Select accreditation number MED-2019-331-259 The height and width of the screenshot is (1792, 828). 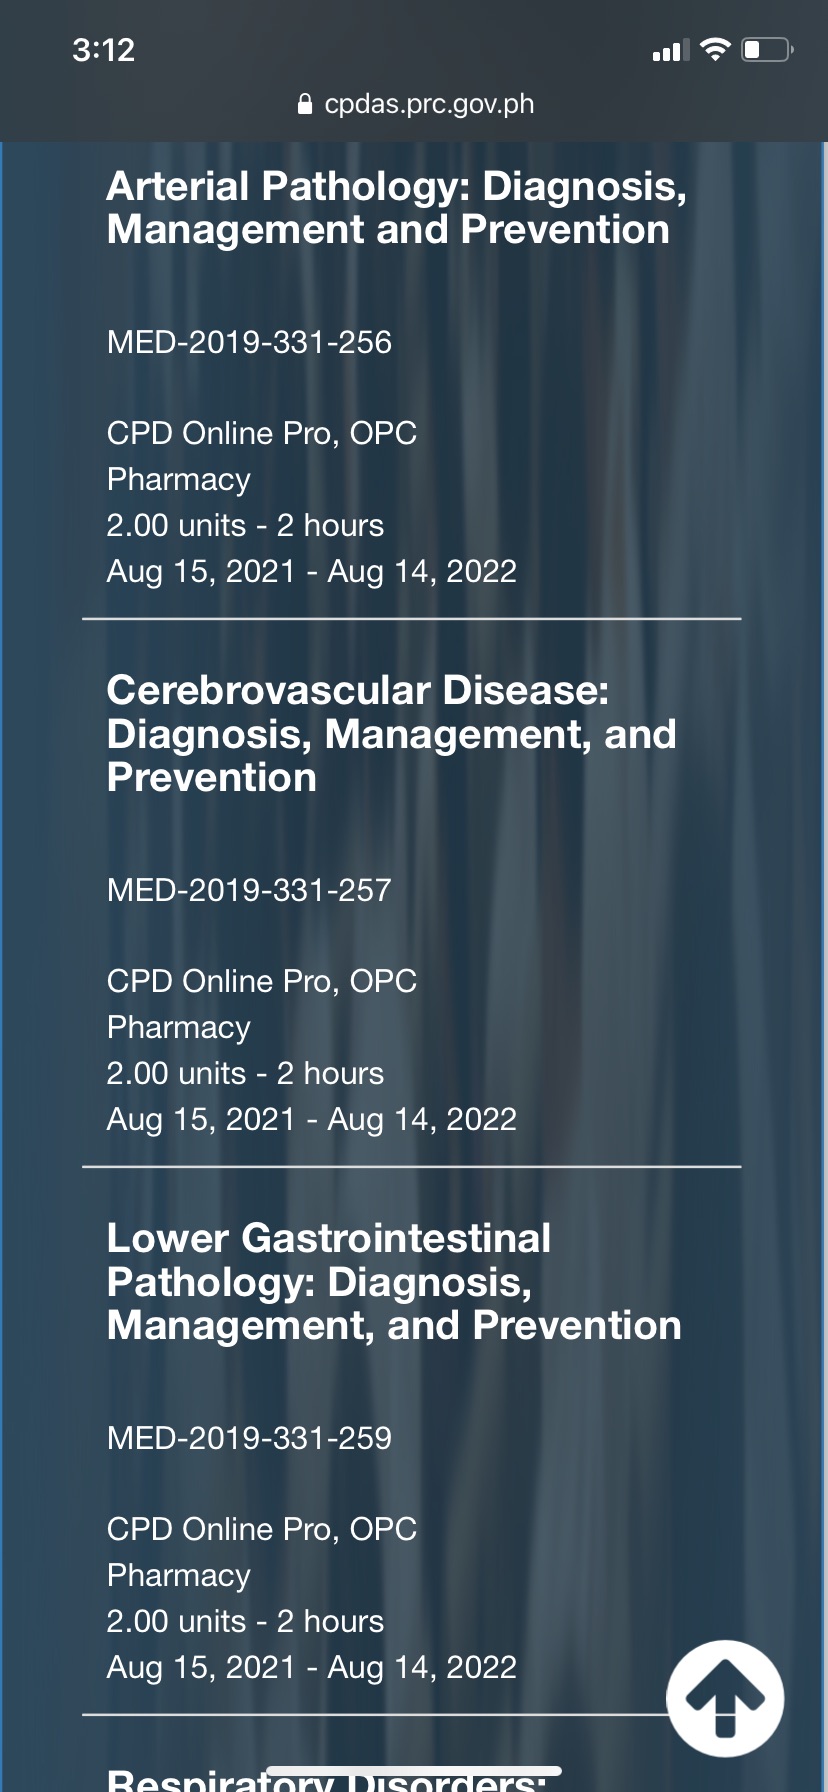[249, 1438]
